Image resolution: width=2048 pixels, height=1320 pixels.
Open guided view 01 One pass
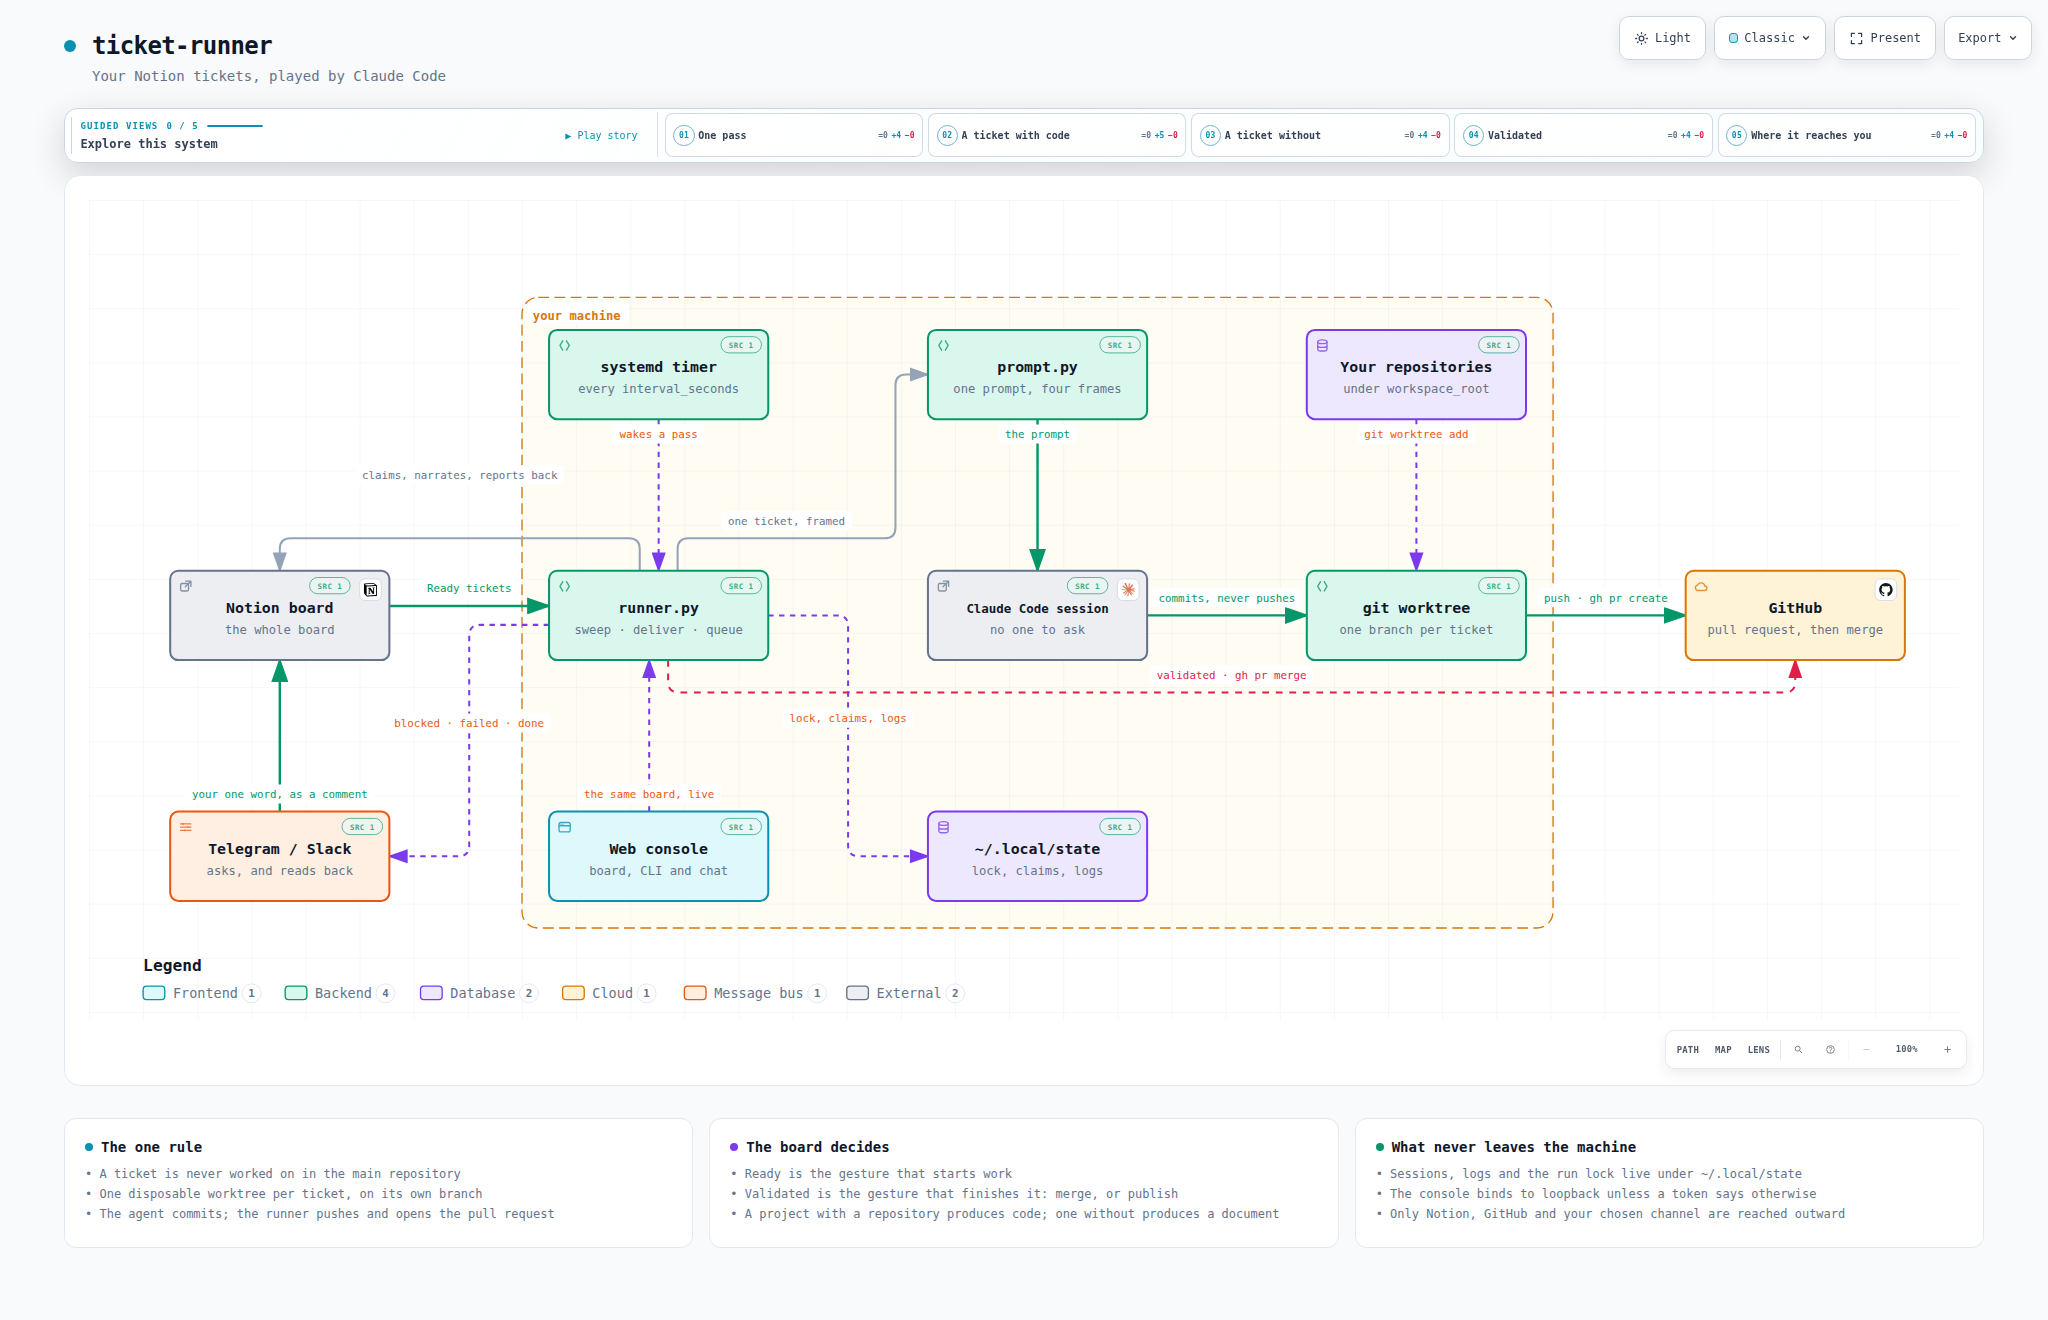pos(794,135)
